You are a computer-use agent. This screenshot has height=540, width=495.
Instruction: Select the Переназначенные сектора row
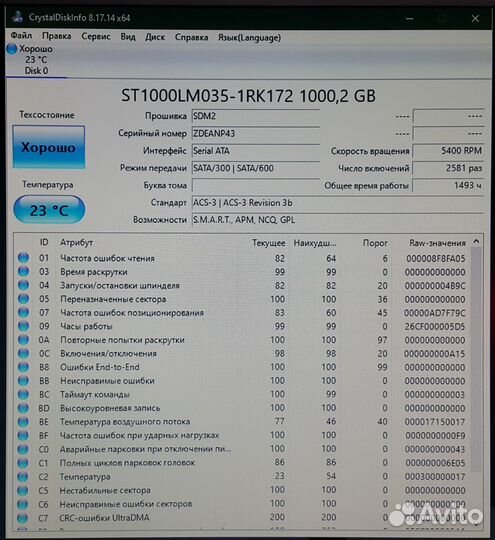[x=243, y=299]
